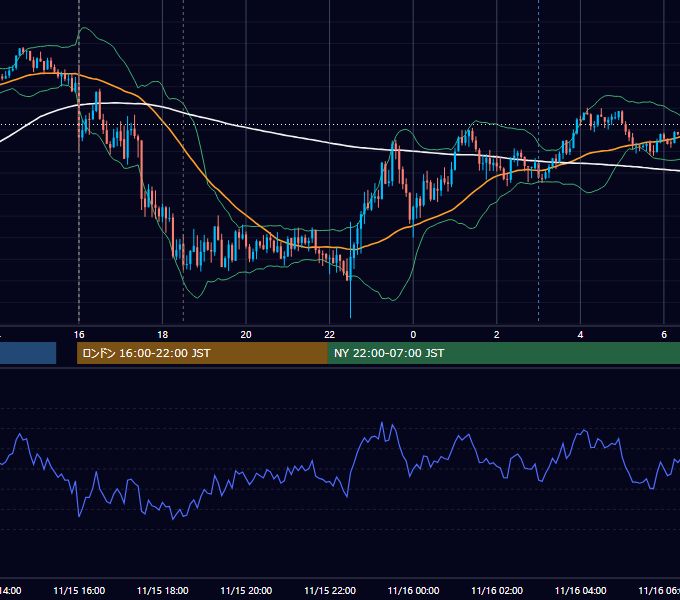Click the '20' hour label on upper axis
Viewport: 680px width, 600px height.
tap(246, 334)
